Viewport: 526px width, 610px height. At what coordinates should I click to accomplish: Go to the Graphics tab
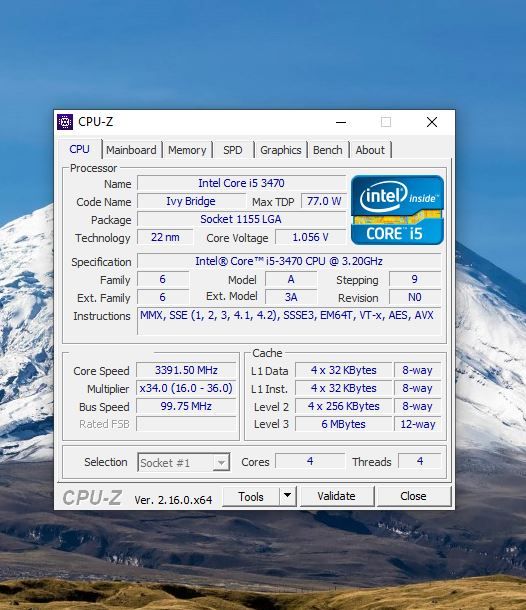[281, 150]
